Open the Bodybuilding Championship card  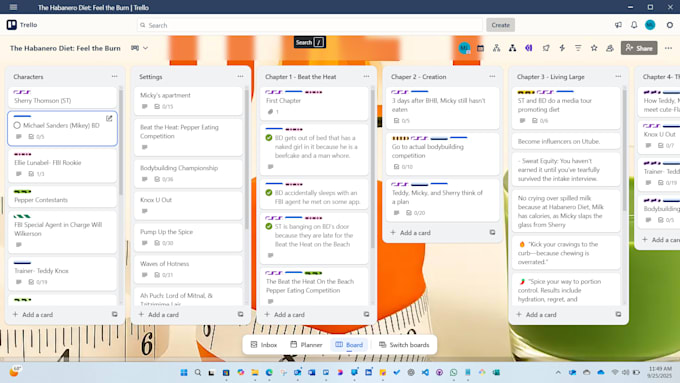(188, 173)
